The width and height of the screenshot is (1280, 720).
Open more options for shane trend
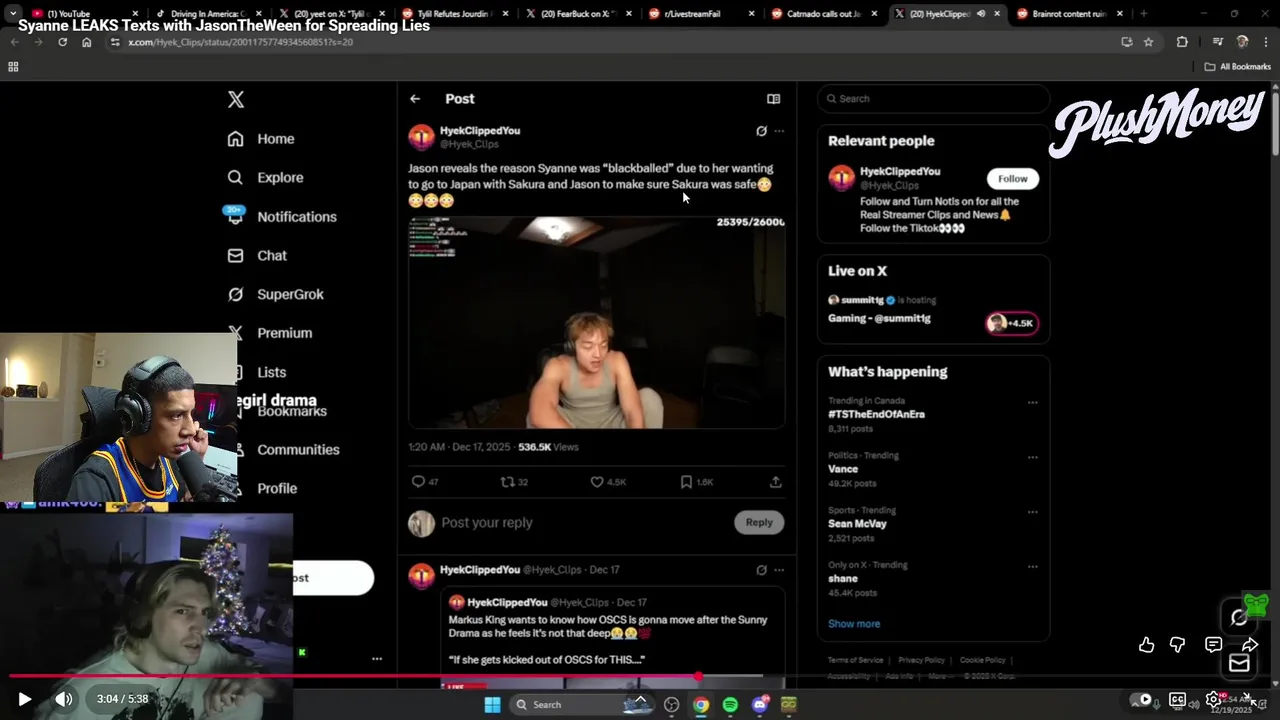coord(1032,567)
